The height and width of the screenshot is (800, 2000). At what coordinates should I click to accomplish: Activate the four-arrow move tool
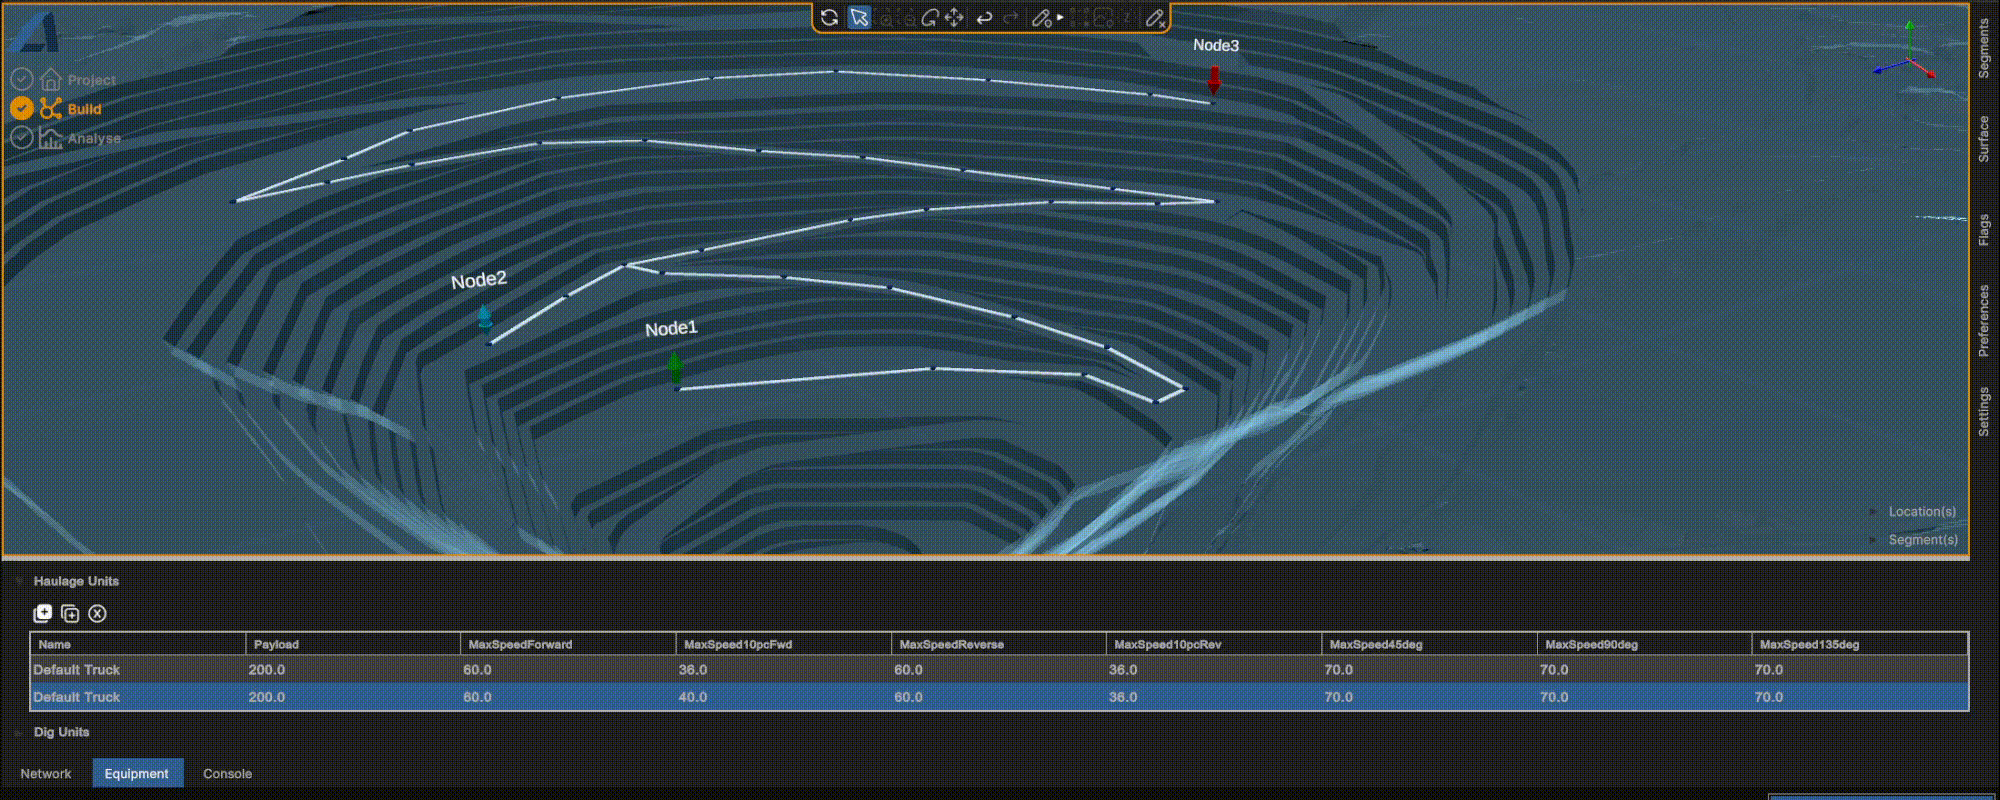pos(954,17)
